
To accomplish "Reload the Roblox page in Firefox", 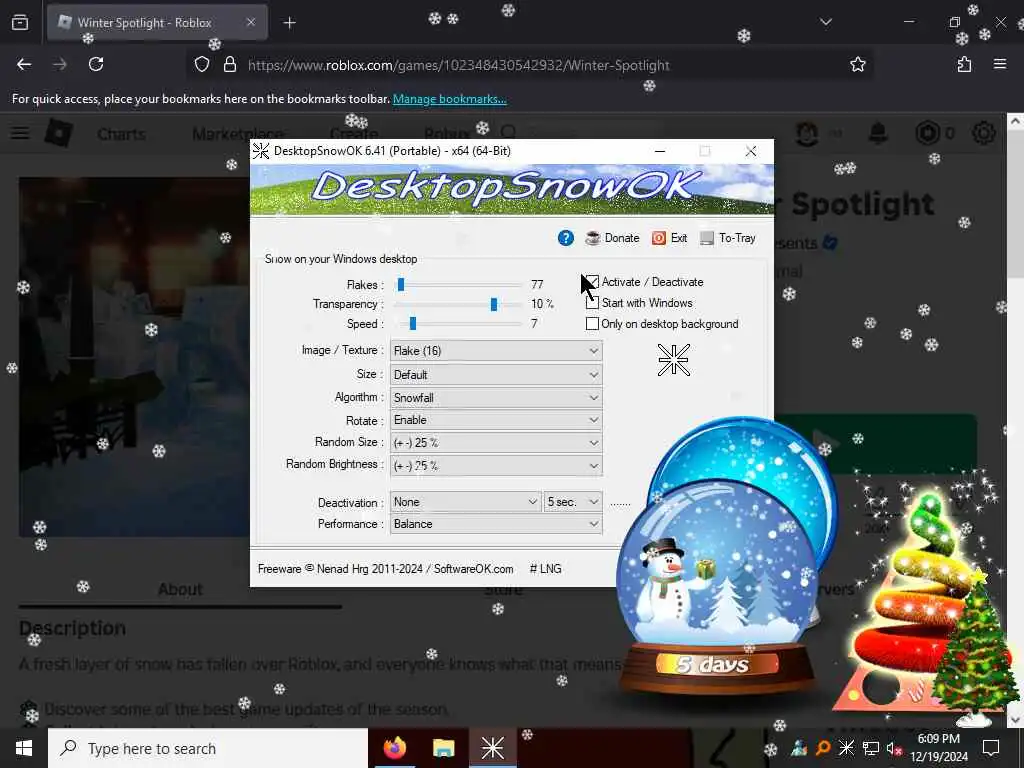I will (96, 64).
